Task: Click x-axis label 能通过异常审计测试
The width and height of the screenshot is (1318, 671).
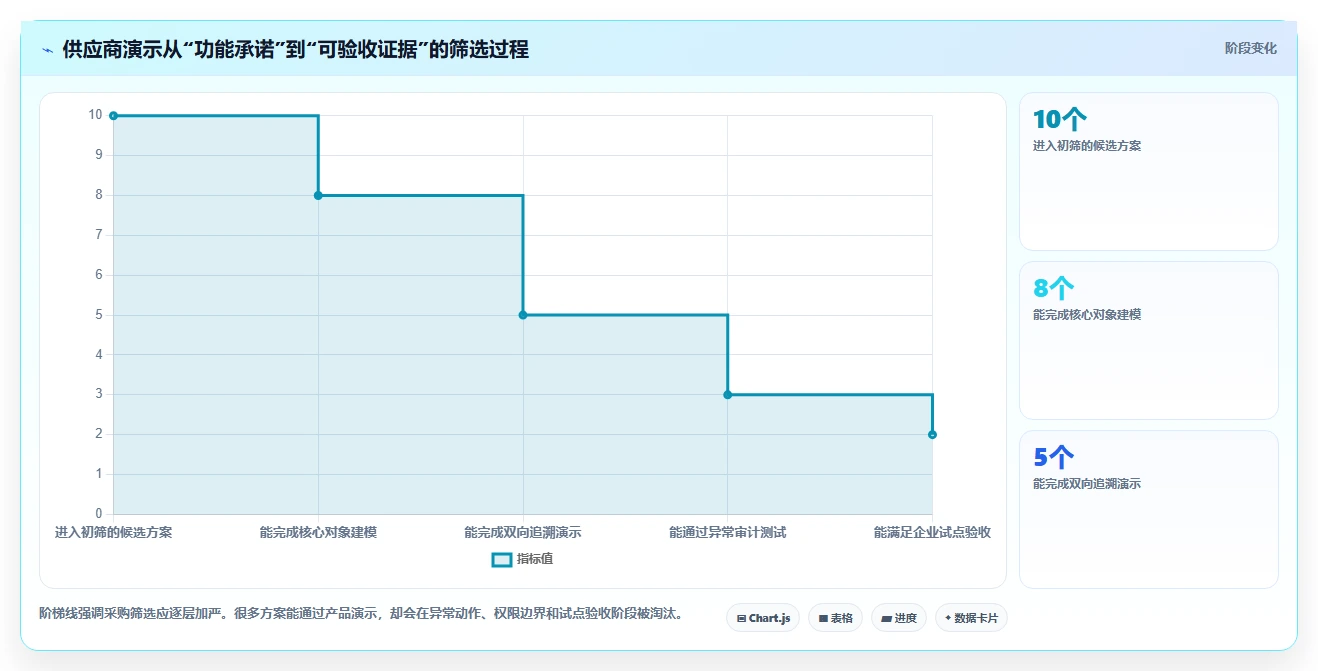Action: pos(727,532)
